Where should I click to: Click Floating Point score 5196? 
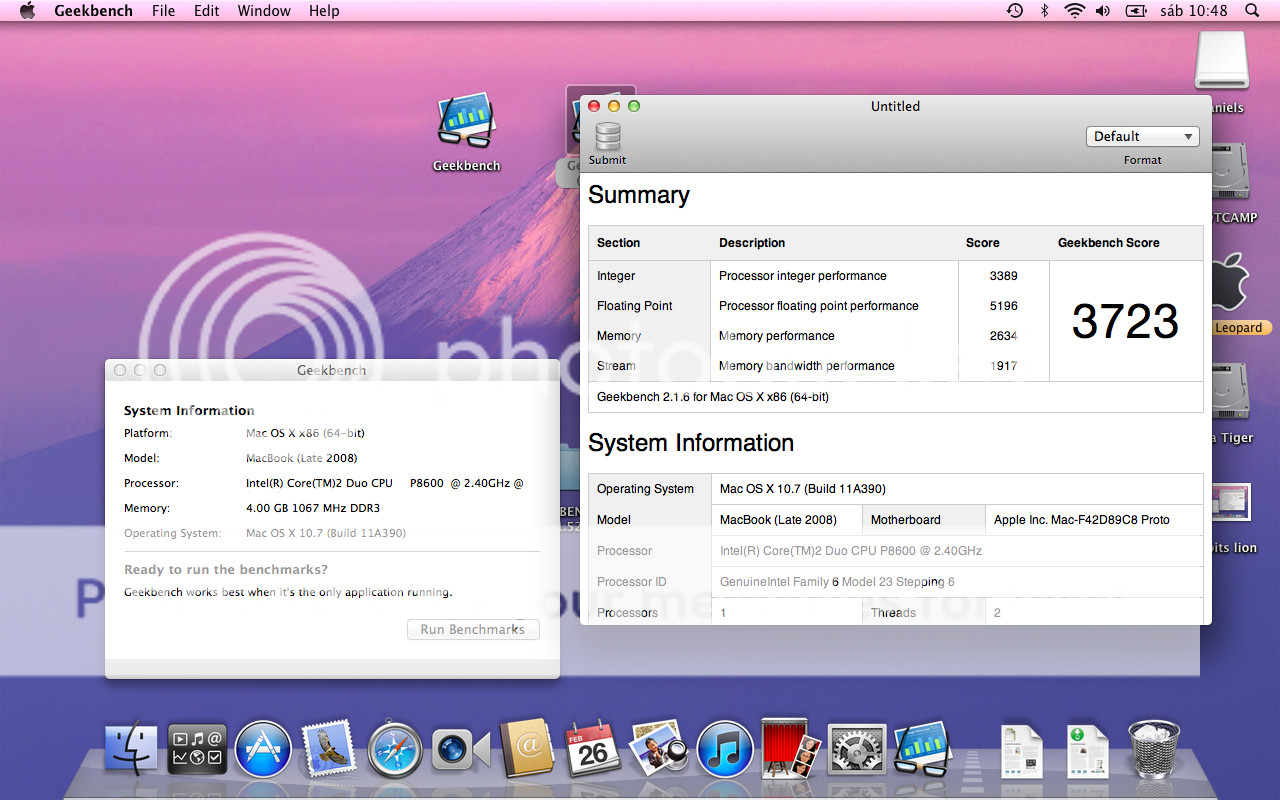pos(1003,306)
